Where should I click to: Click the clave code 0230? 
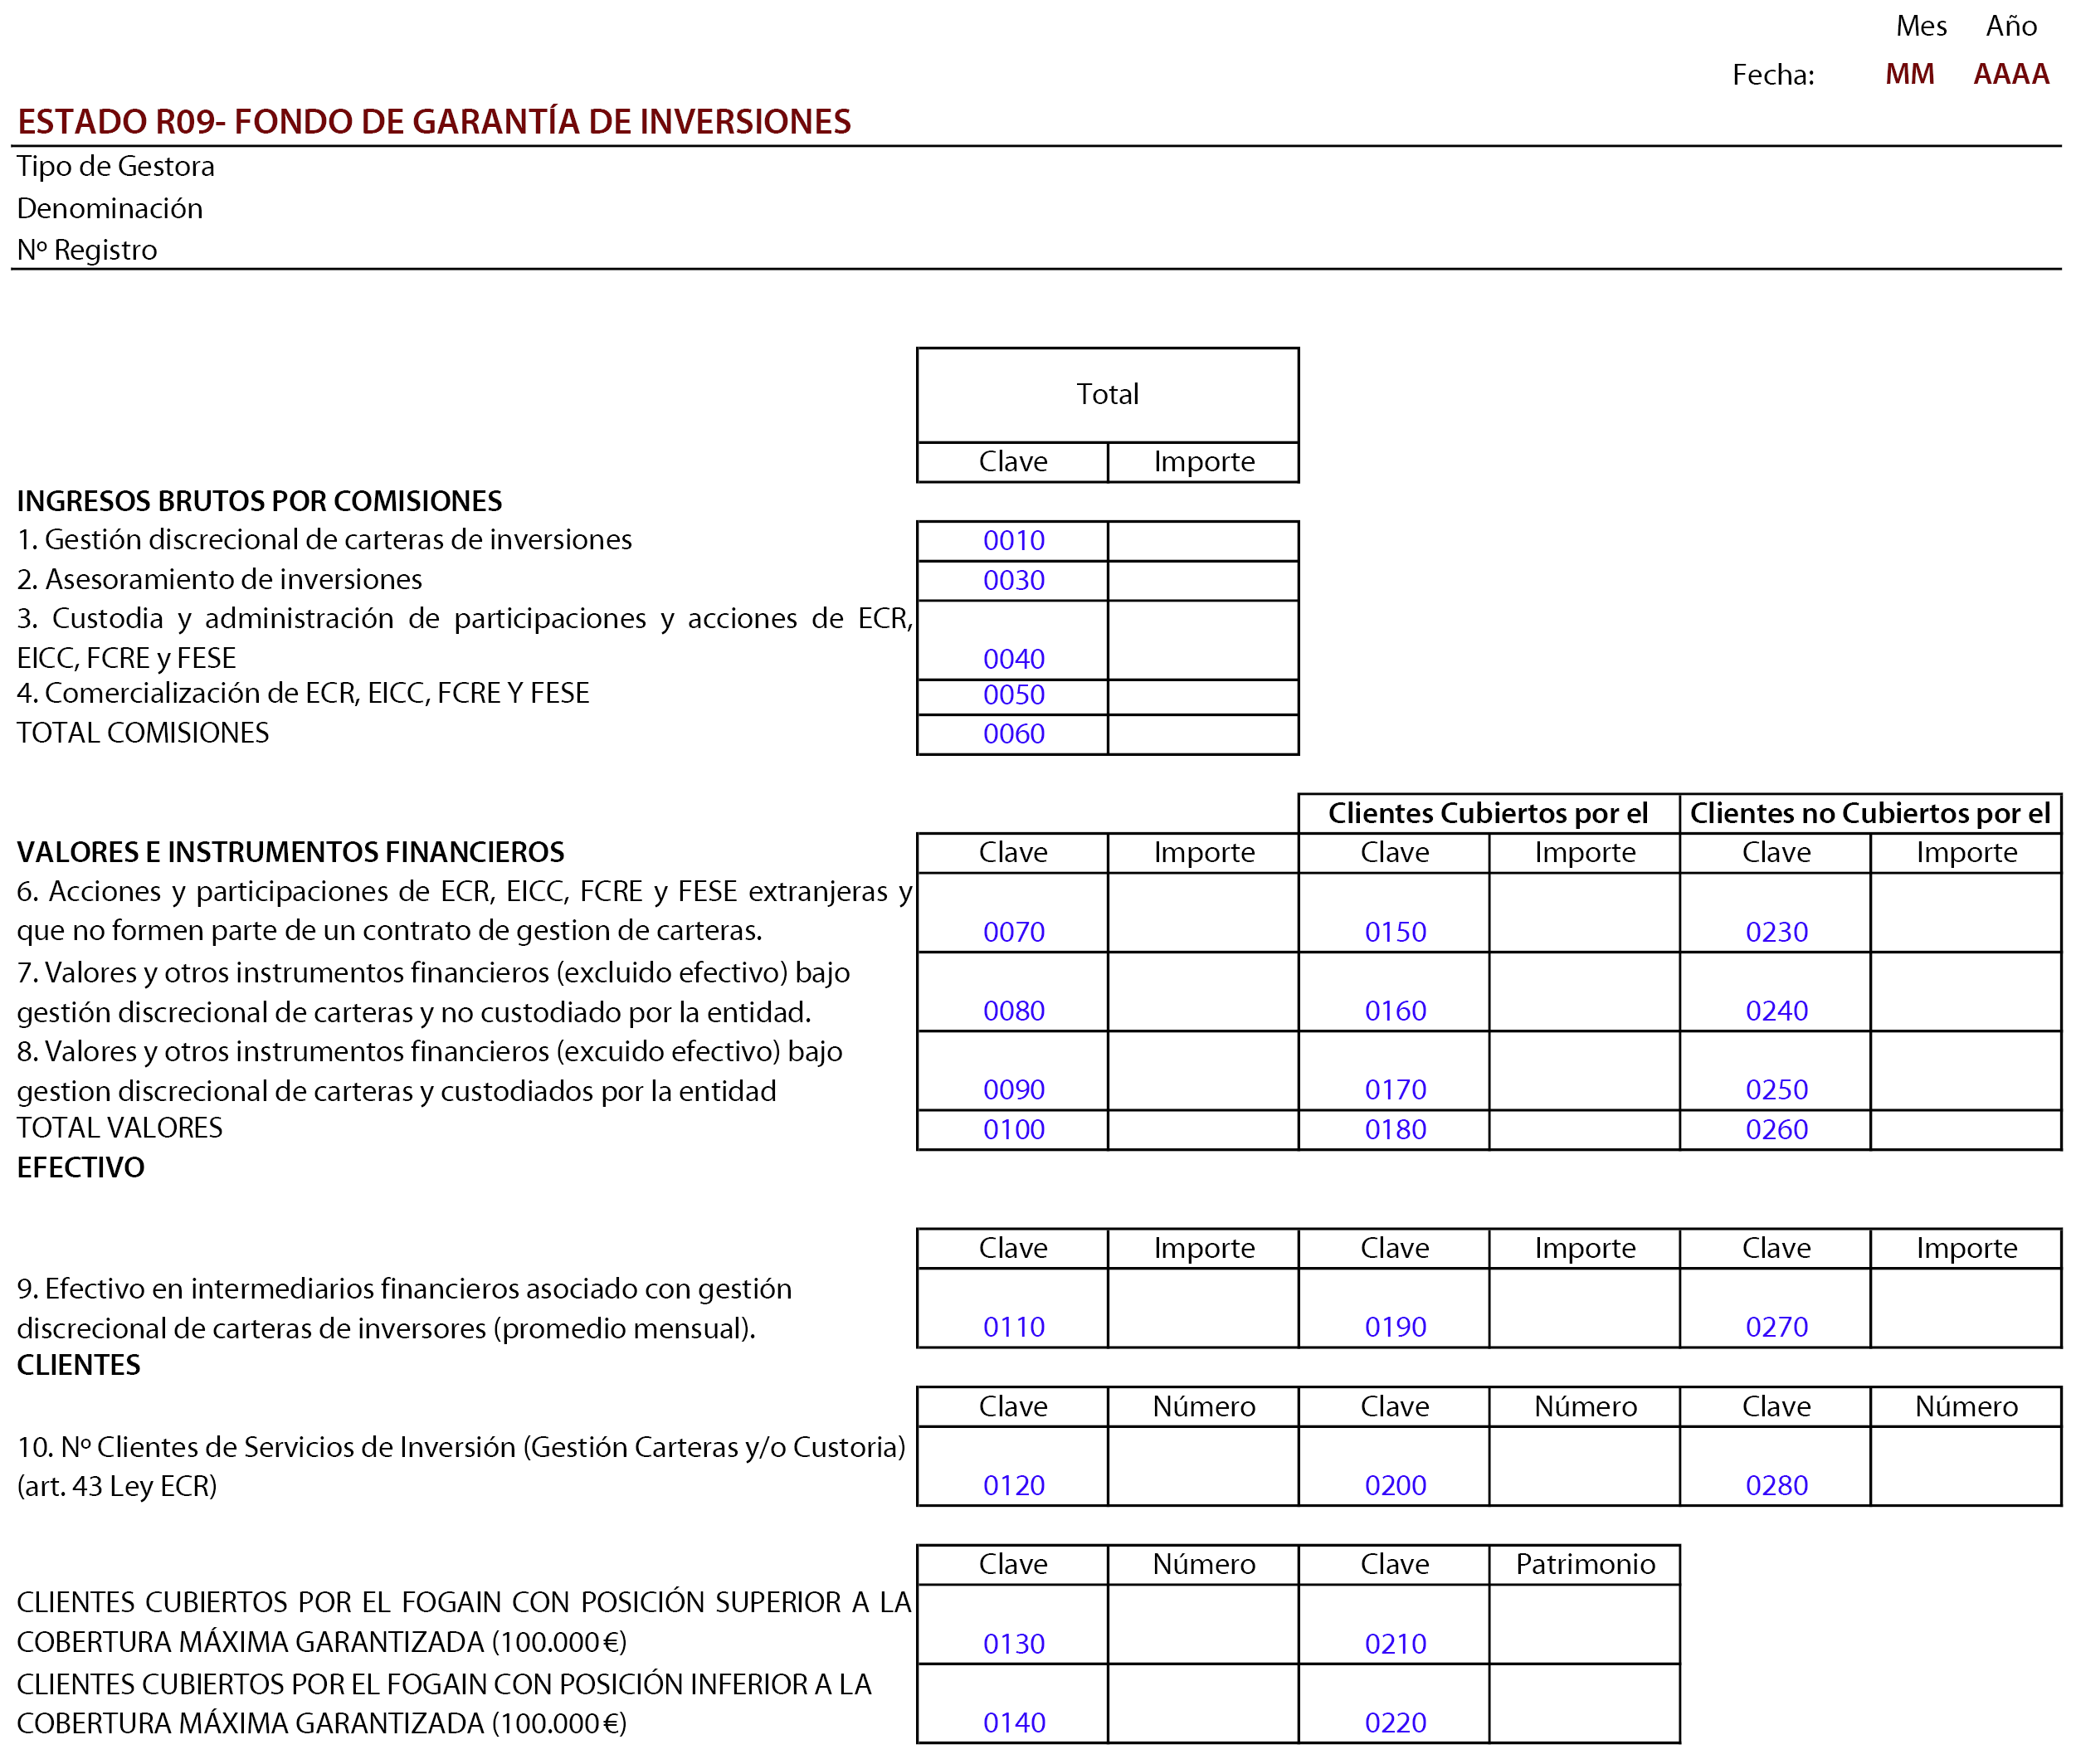tap(1777, 932)
